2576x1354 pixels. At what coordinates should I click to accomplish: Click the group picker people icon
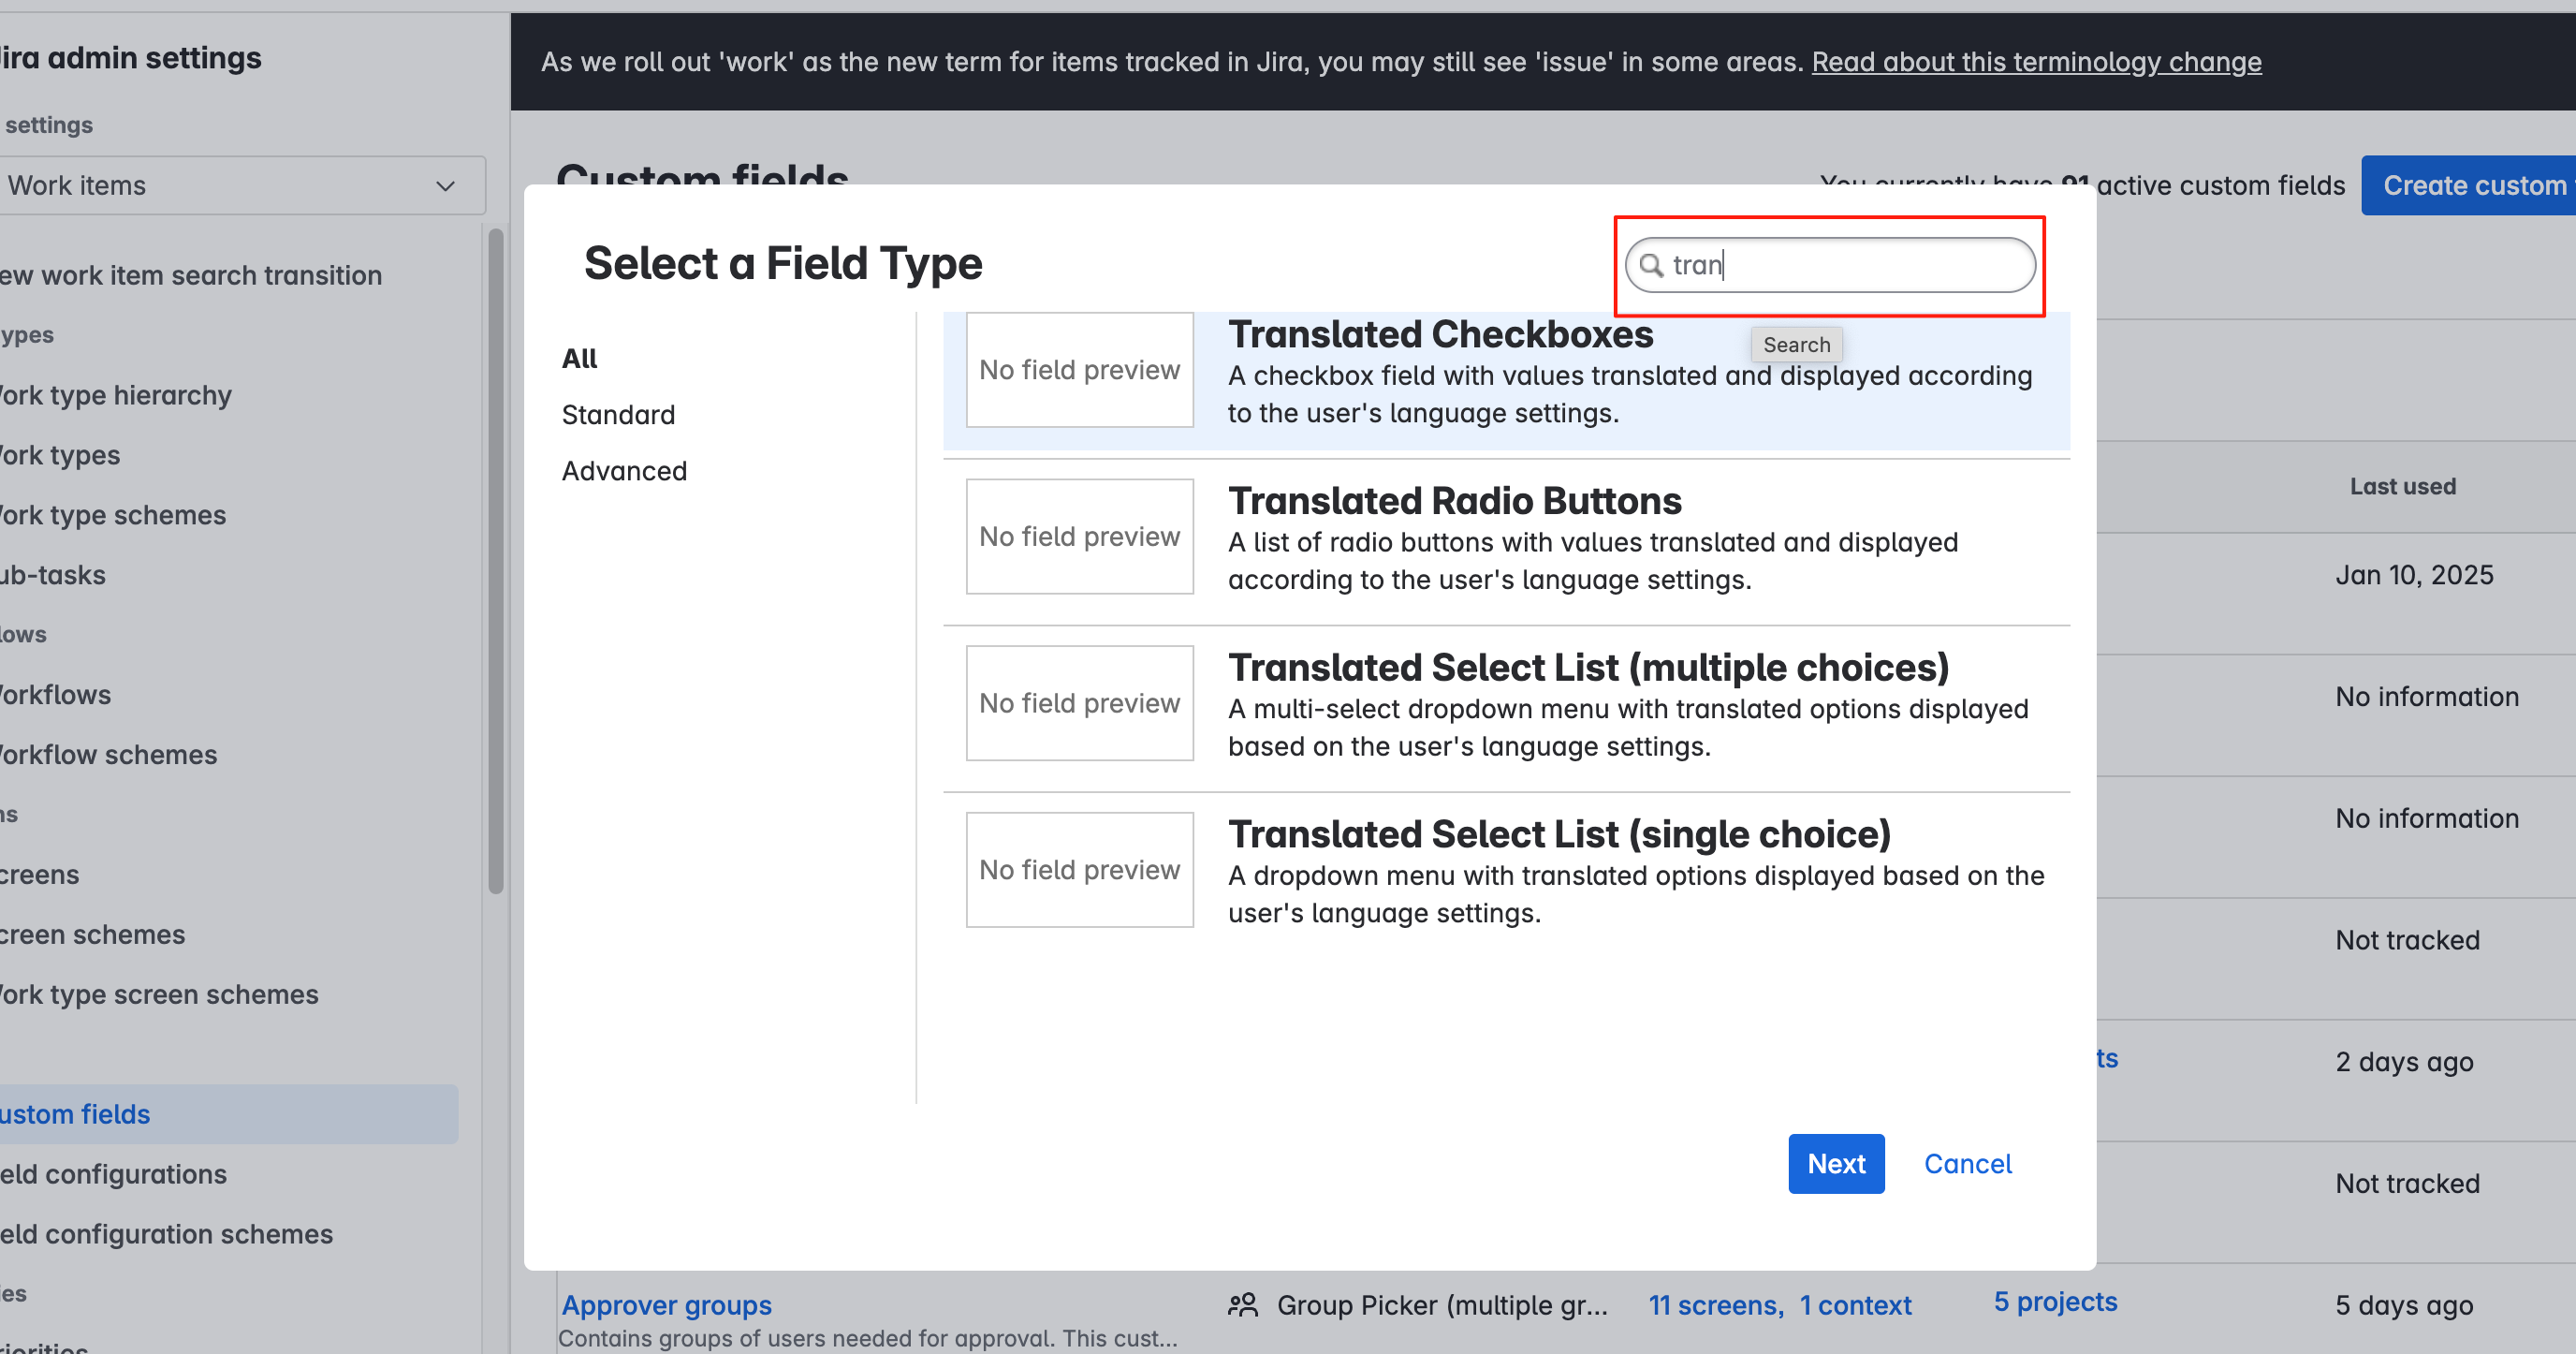coord(1242,1305)
